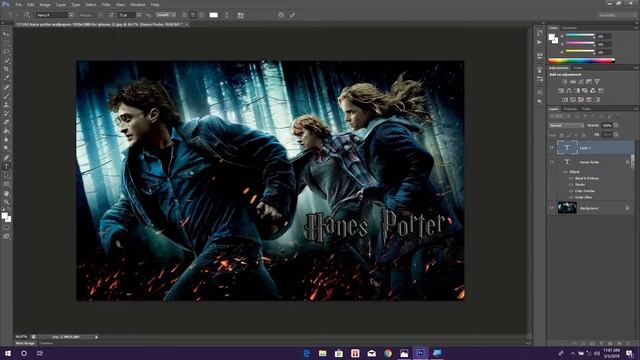Open the layer blend mode Normal dropdown
Screen dimensions: 640x360
[x=567, y=125]
